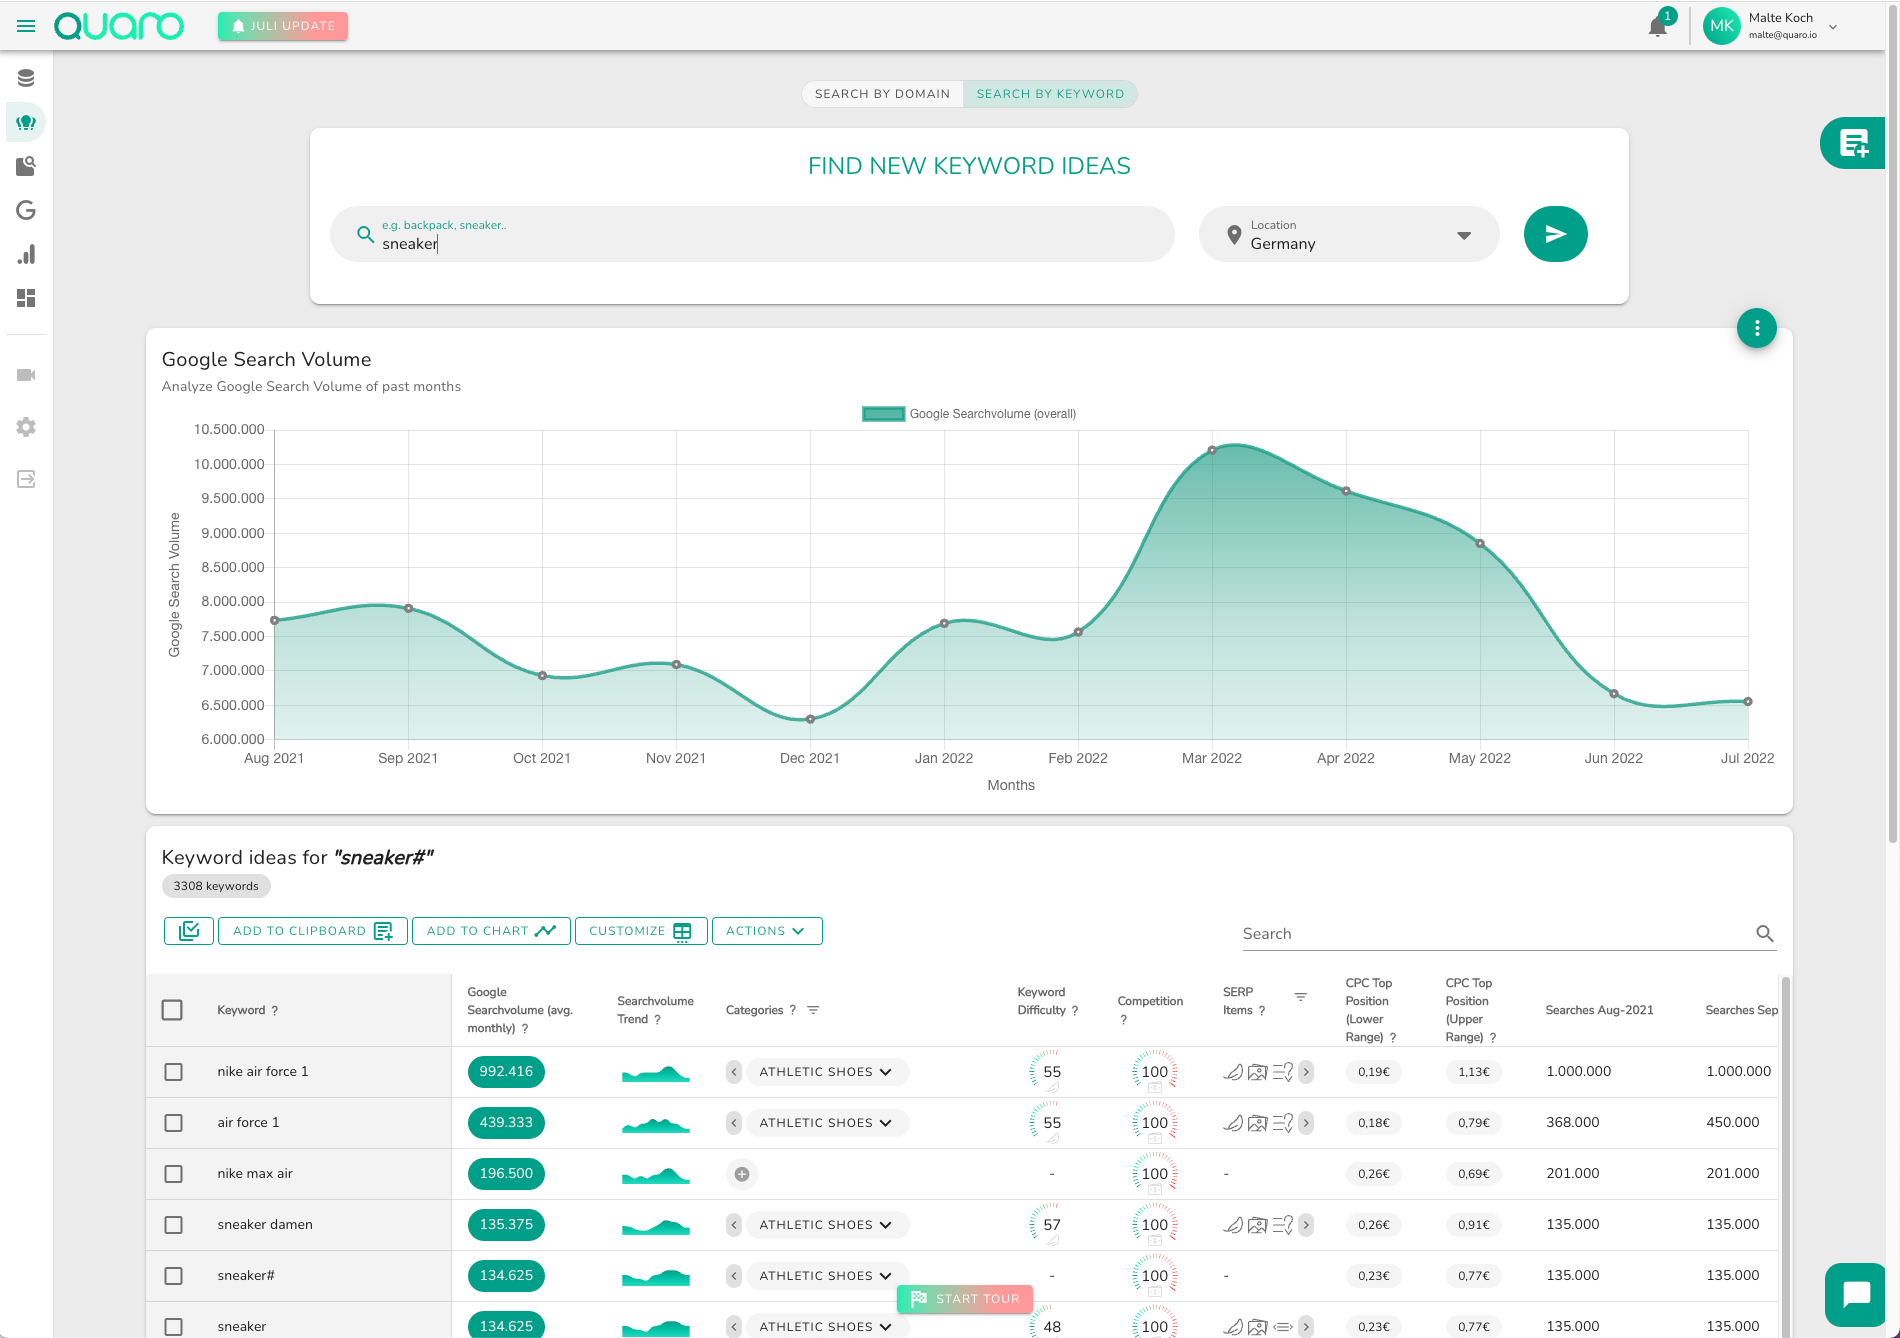Open the bar chart sidebar icon
Viewport: 1900px width, 1338px height.
[26, 254]
